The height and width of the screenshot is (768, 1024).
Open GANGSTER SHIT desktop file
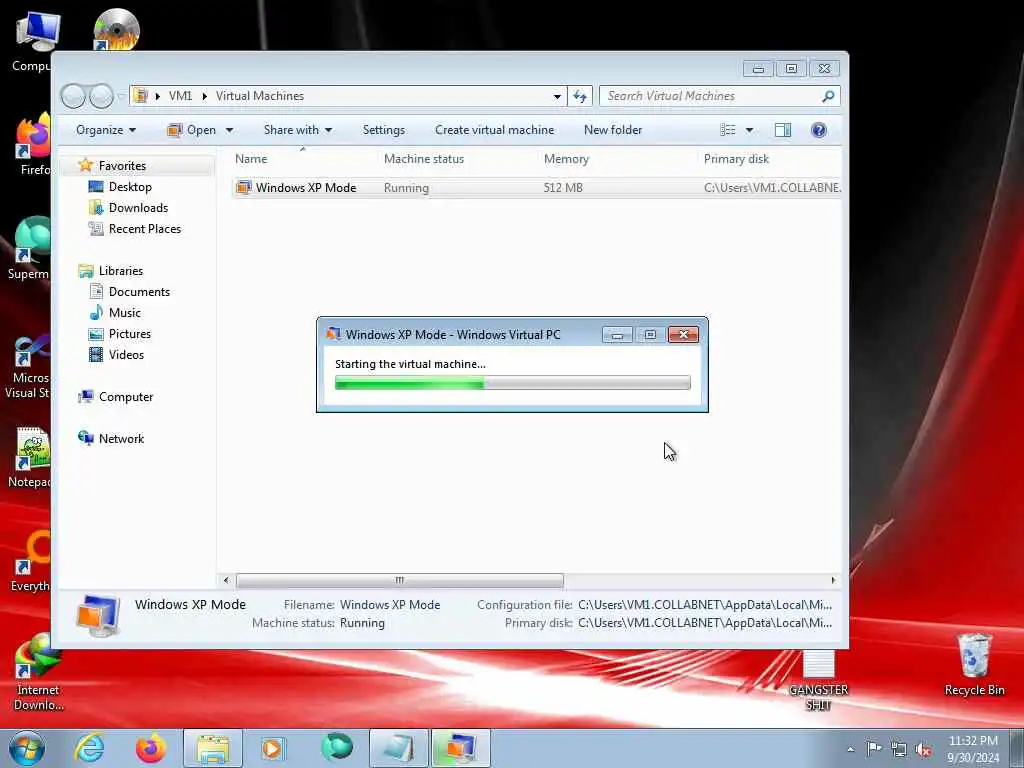click(818, 681)
